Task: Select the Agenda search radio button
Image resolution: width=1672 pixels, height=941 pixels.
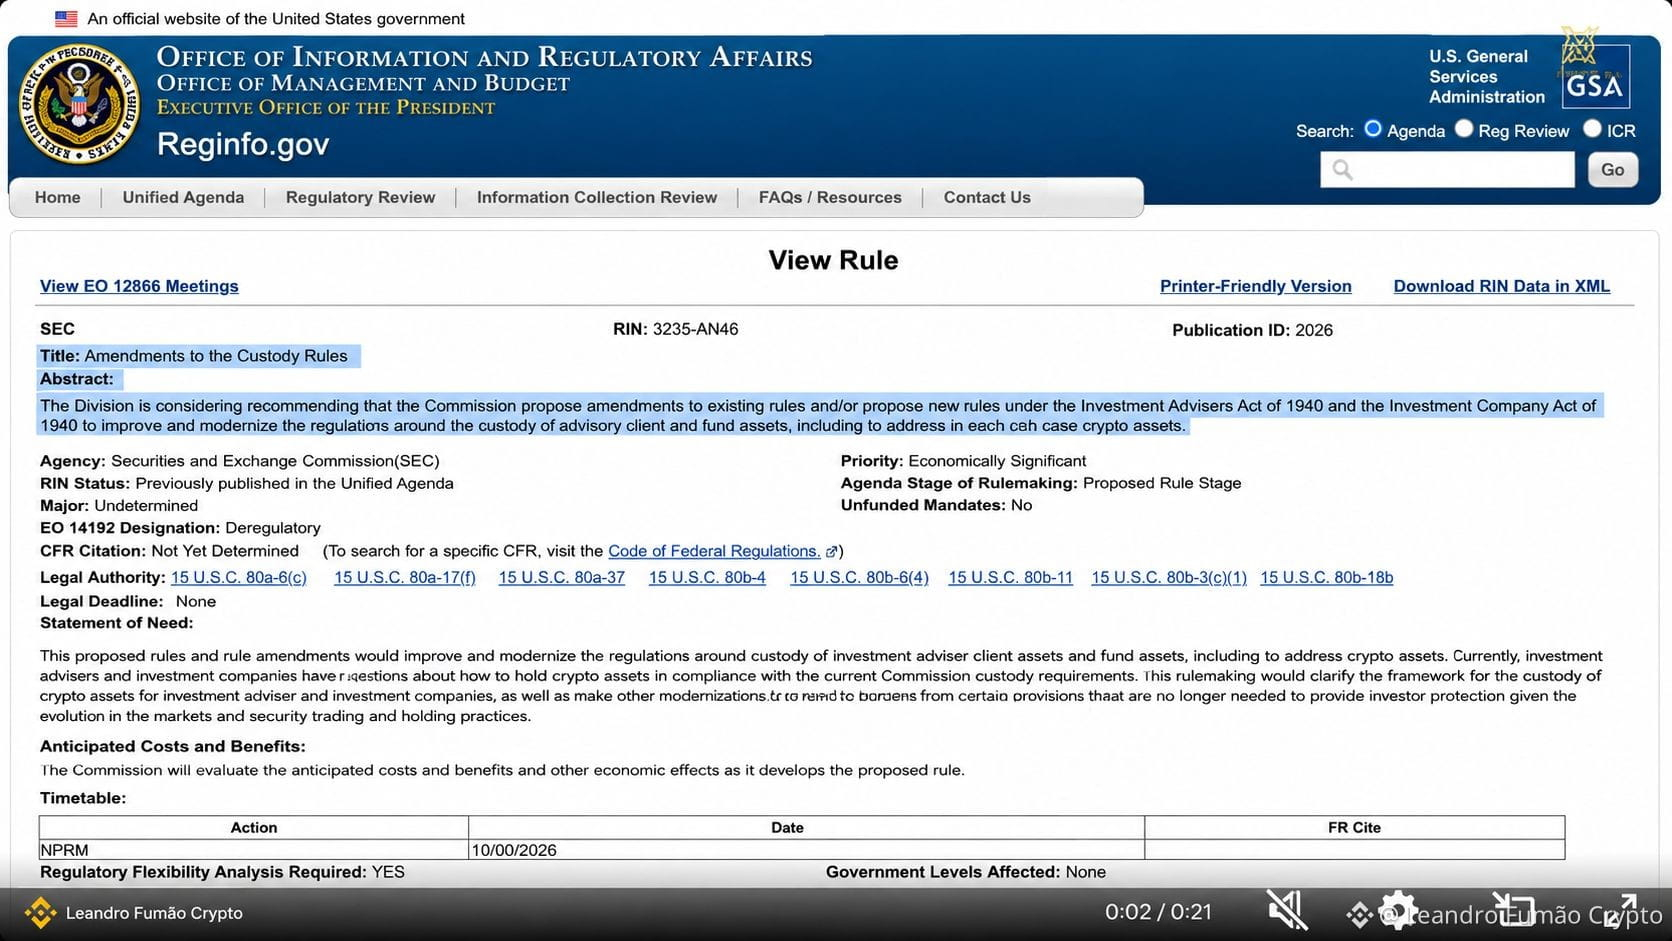Action: [x=1373, y=129]
